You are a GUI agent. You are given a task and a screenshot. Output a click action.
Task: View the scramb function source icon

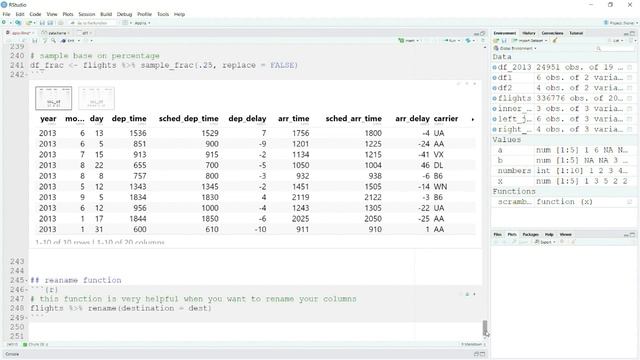pyautogui.click(x=630, y=202)
